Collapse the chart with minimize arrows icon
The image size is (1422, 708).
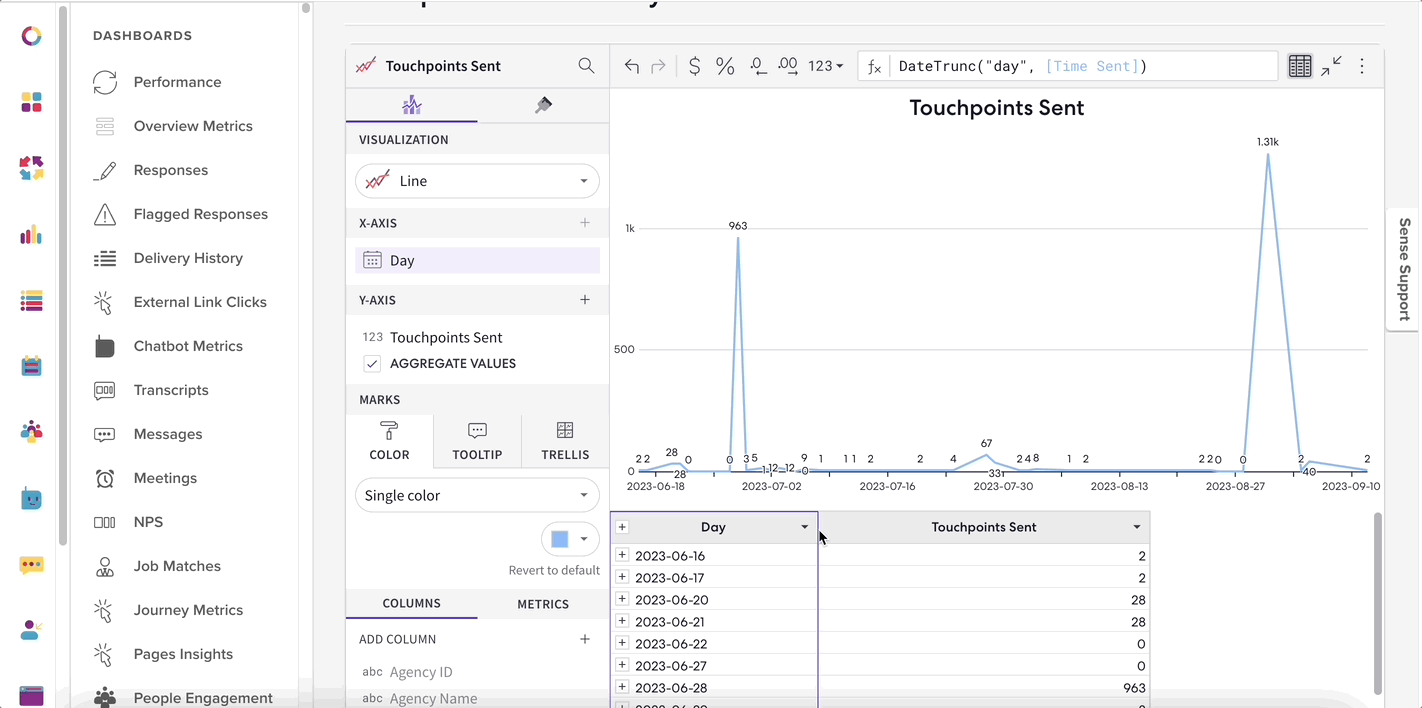point(1331,66)
